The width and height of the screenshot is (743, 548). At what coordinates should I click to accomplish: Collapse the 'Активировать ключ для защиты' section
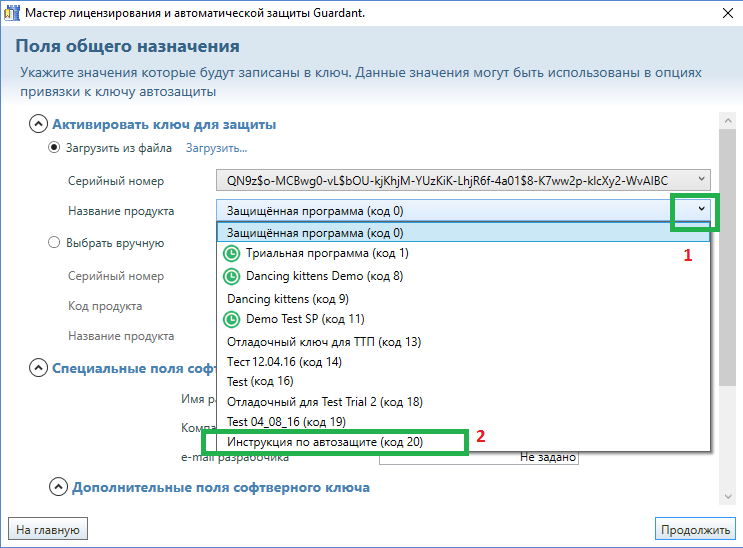pyautogui.click(x=38, y=124)
